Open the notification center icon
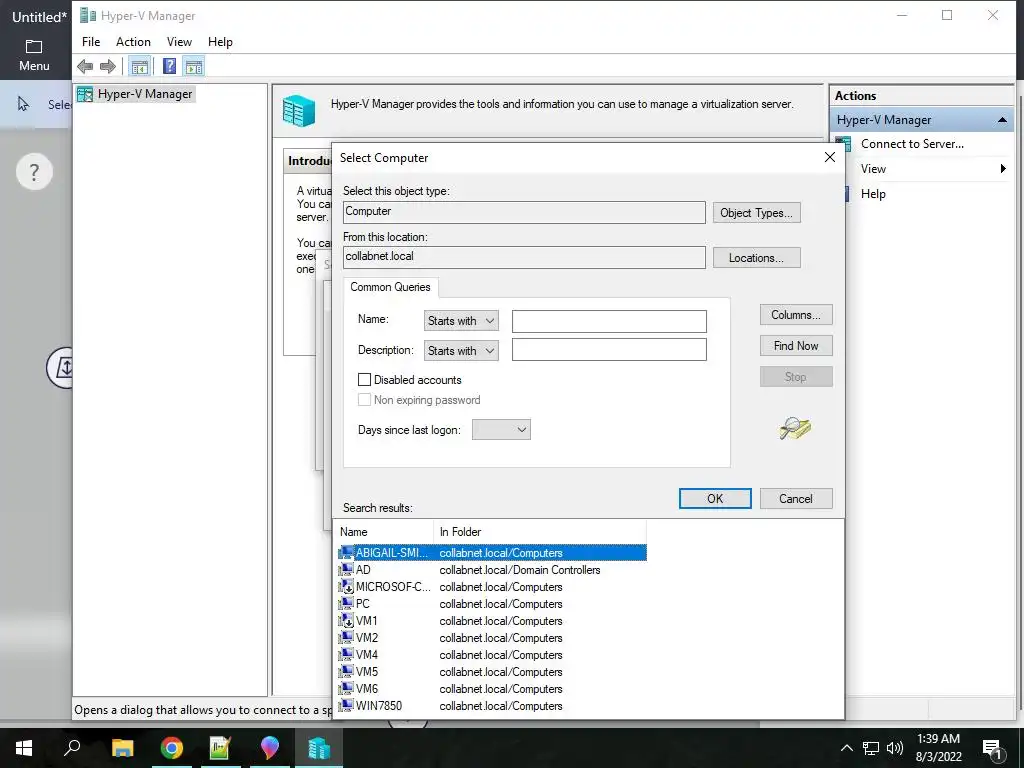The image size is (1024, 768). point(992,749)
